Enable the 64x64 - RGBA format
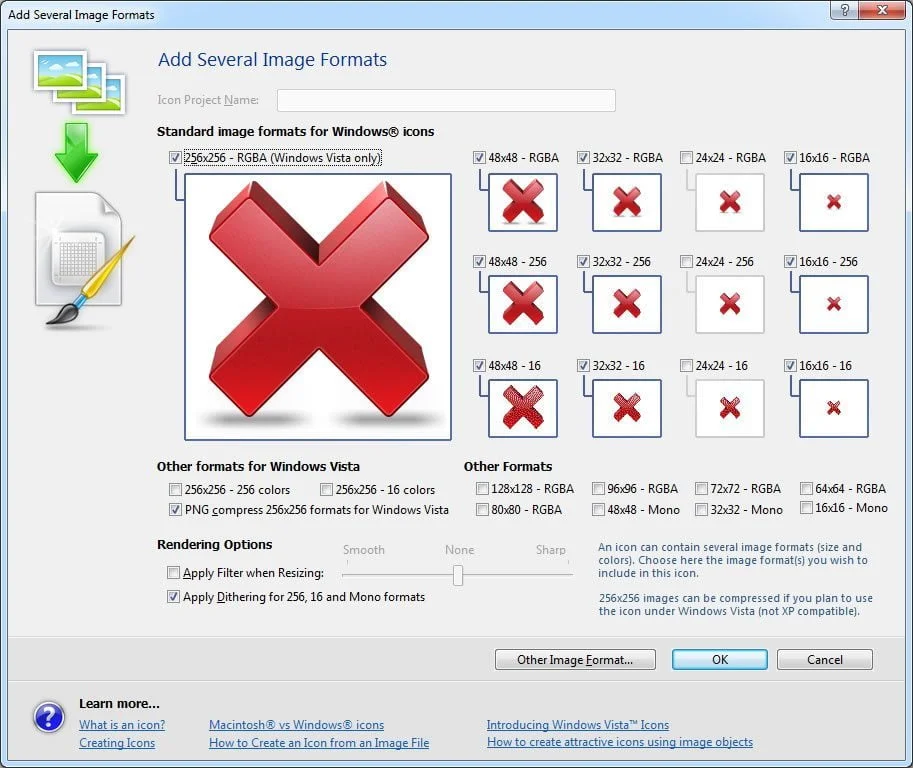913x768 pixels. click(806, 488)
